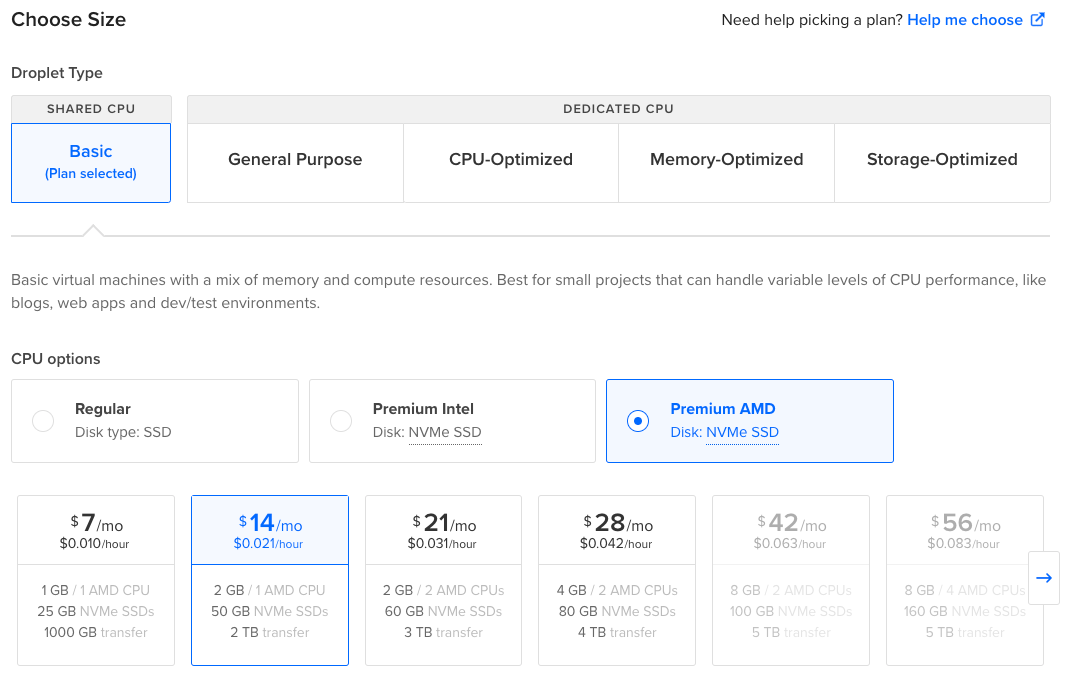Image resolution: width=1077 pixels, height=684 pixels.
Task: Click the NVMe SSD label under Premium Intel
Action: (445, 433)
